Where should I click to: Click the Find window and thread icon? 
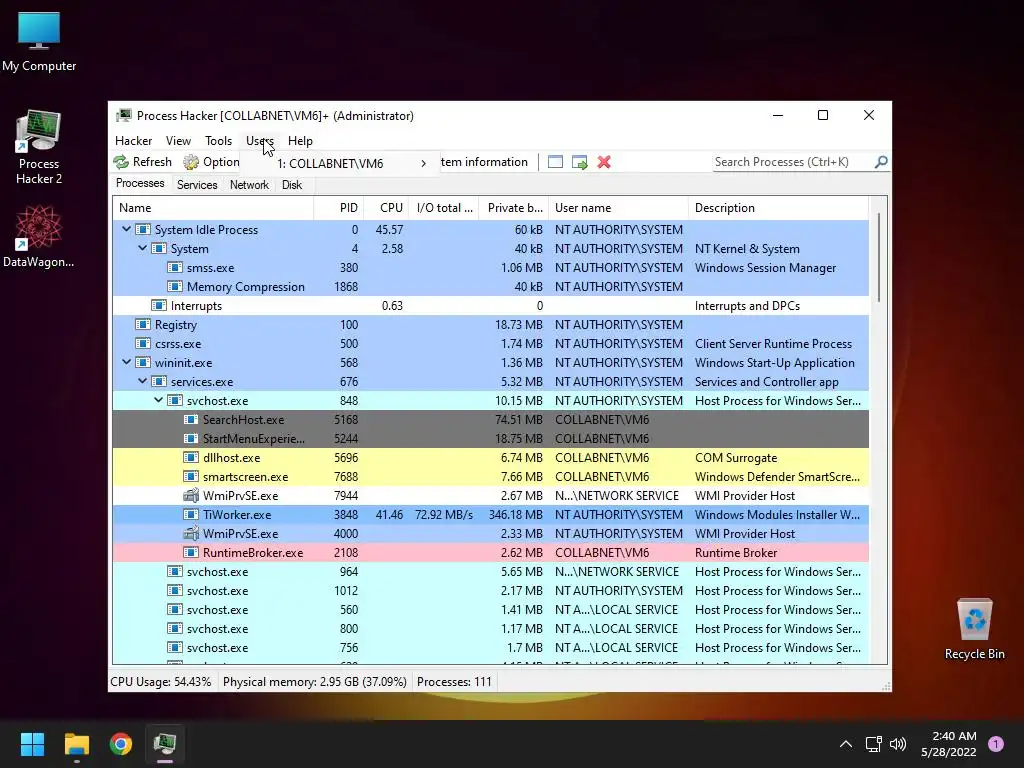point(579,162)
